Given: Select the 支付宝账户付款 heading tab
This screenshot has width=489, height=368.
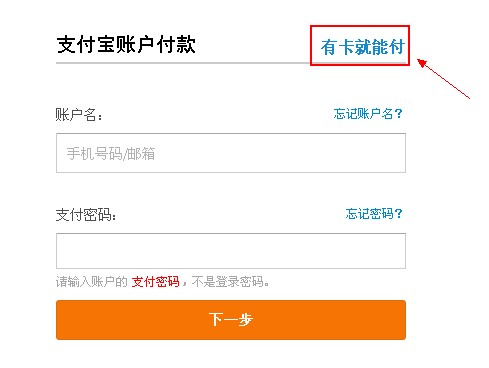Looking at the screenshot, I should point(126,44).
